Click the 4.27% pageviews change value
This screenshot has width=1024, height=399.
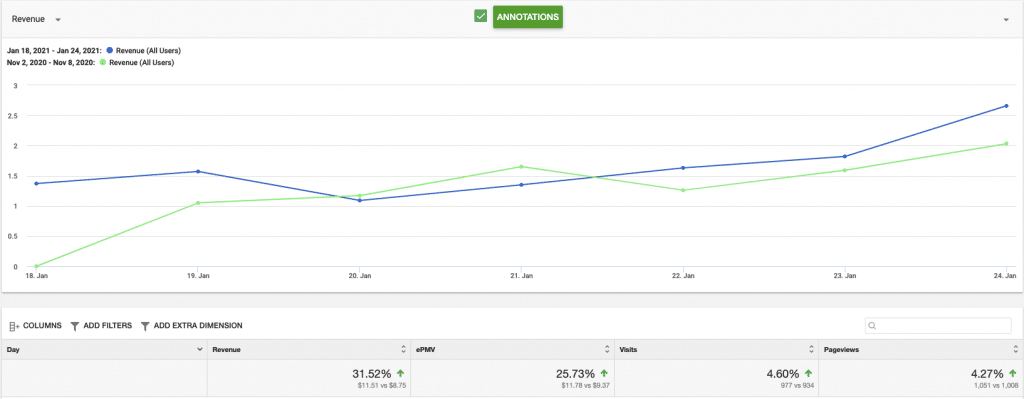(987, 374)
